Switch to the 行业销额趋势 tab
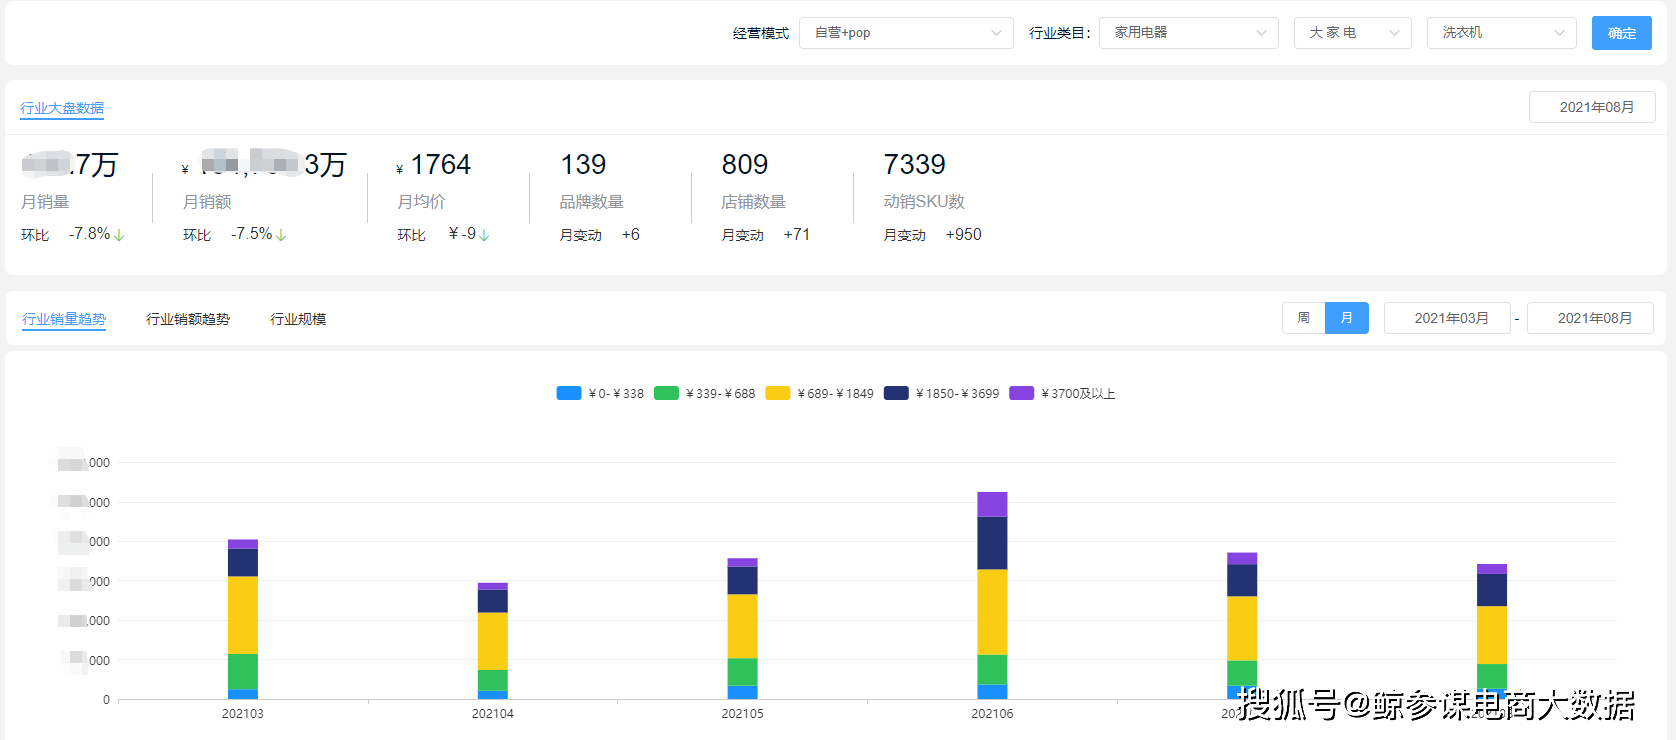The image size is (1676, 740). (x=188, y=319)
